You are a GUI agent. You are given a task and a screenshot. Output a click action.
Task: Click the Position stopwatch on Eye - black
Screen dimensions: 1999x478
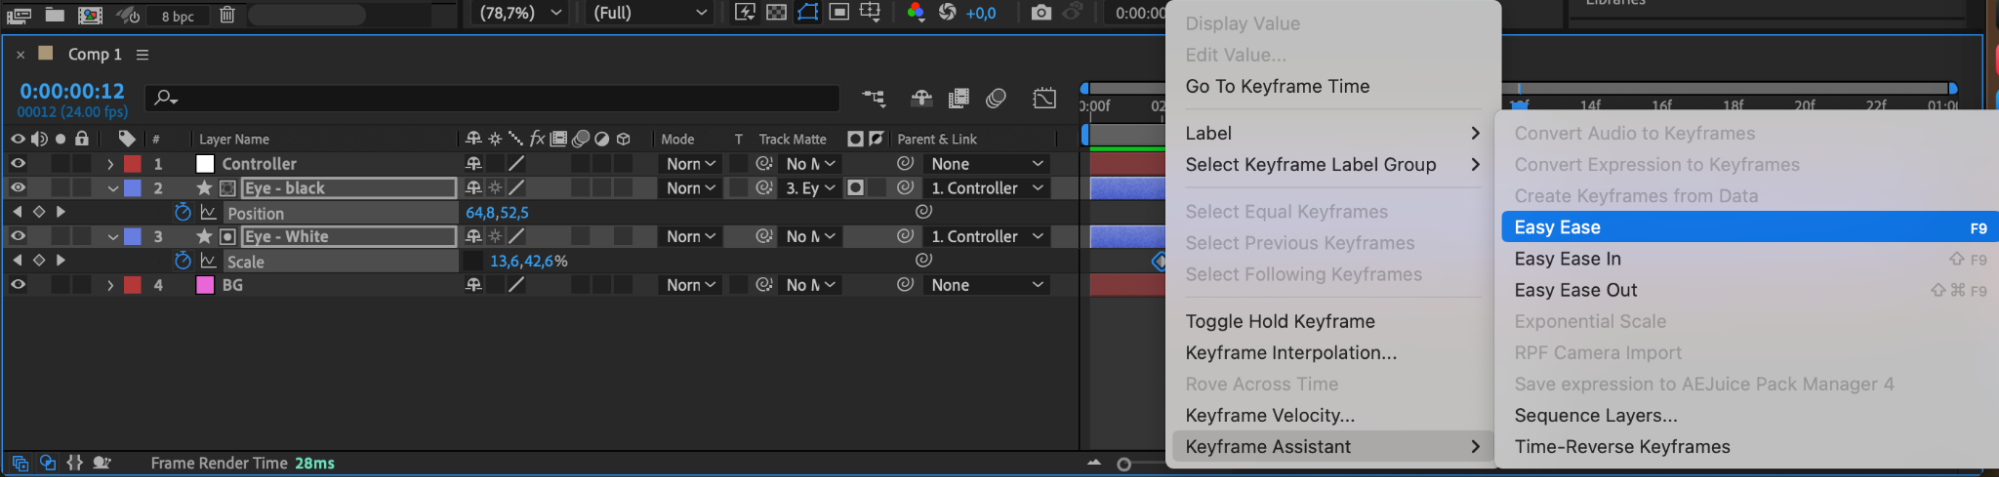tap(182, 212)
